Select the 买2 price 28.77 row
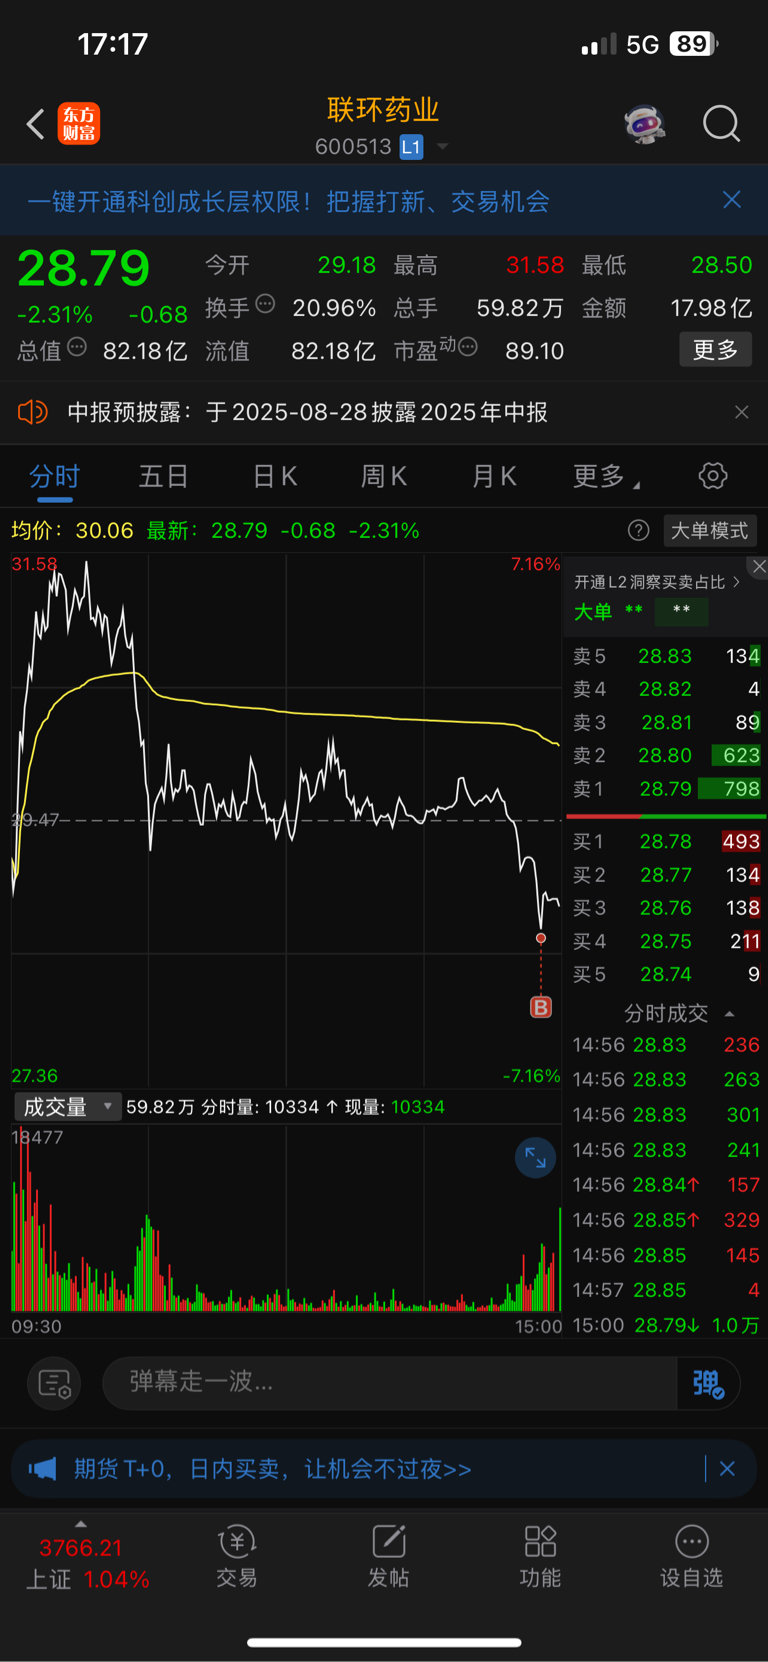Screen dimensions: 768x1662 tap(666, 875)
